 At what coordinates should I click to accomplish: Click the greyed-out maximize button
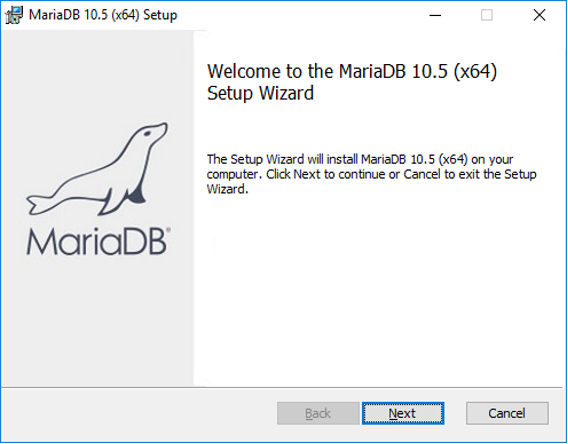click(x=486, y=15)
